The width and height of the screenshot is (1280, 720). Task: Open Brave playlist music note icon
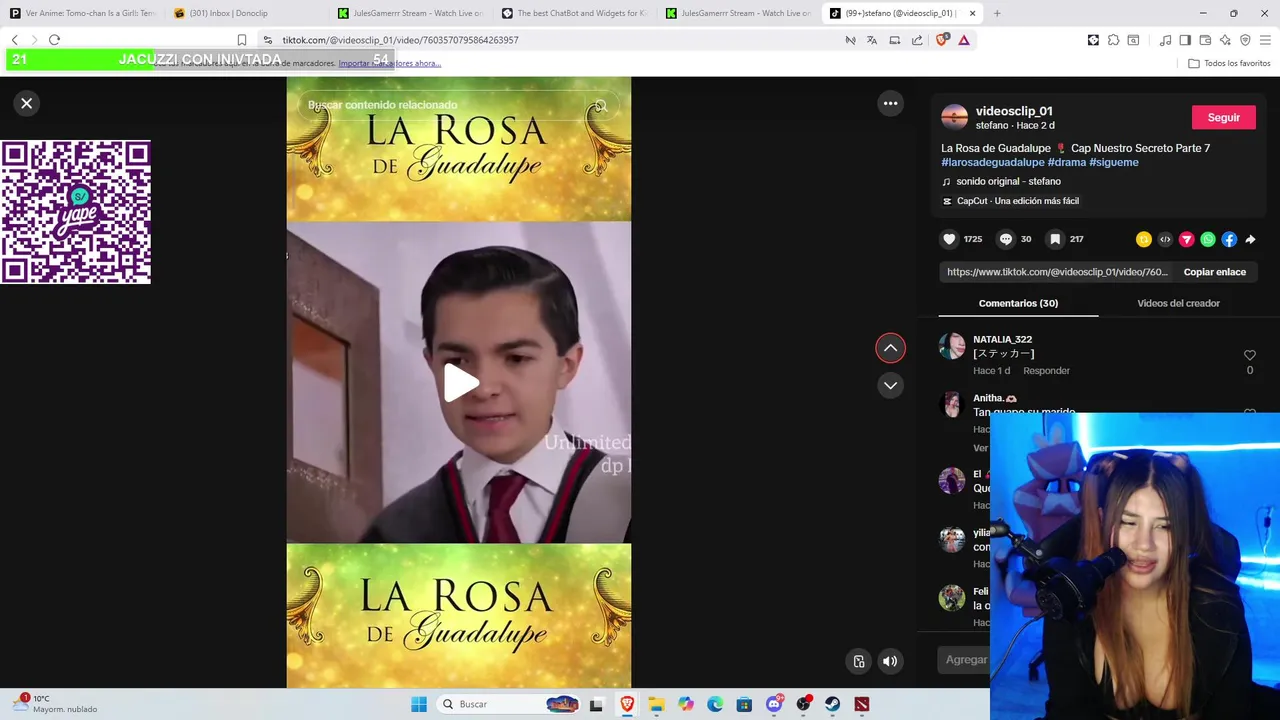(1165, 40)
